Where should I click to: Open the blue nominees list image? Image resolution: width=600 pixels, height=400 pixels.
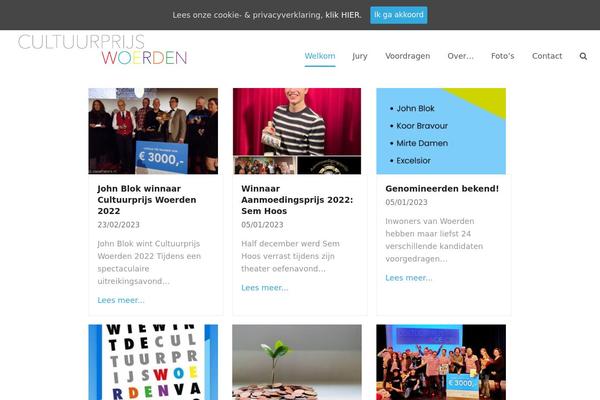[441, 131]
